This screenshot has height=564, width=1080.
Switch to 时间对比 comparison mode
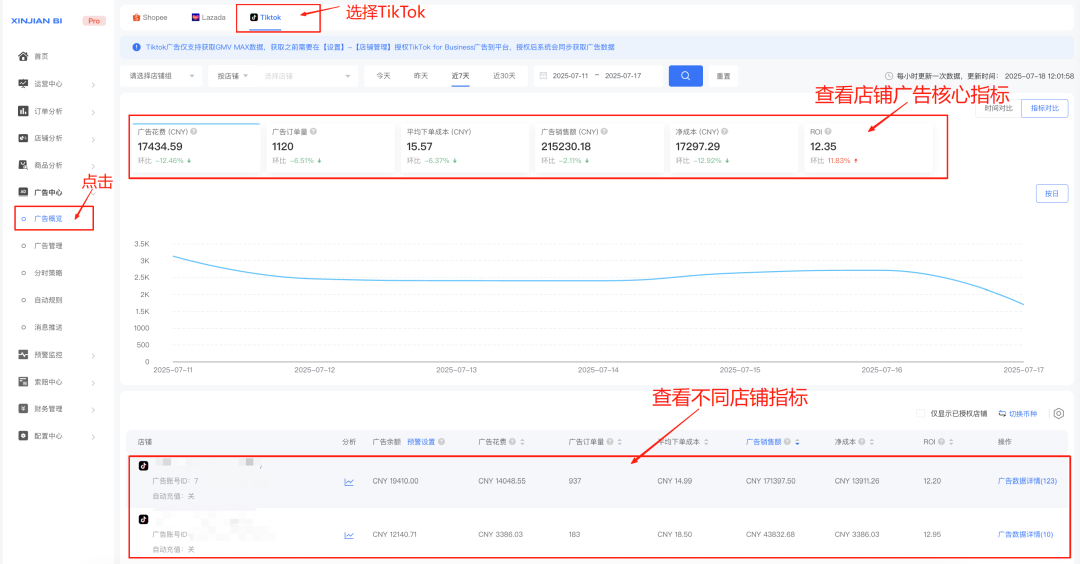tap(998, 108)
